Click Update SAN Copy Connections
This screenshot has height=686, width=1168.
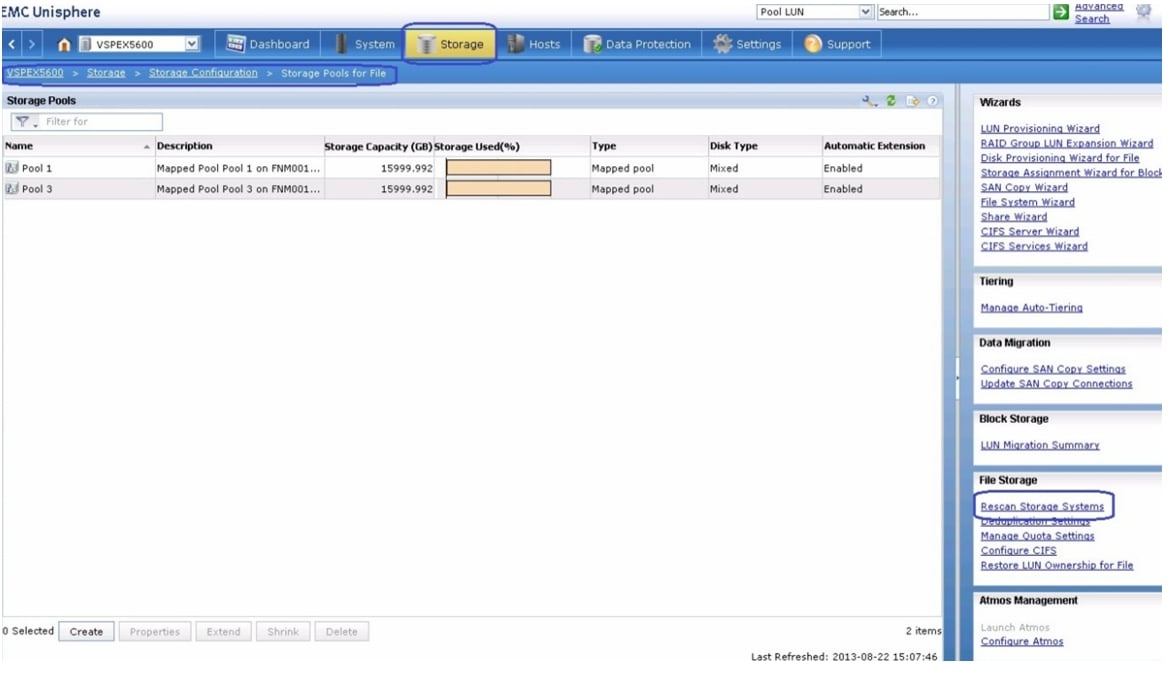click(x=1056, y=384)
